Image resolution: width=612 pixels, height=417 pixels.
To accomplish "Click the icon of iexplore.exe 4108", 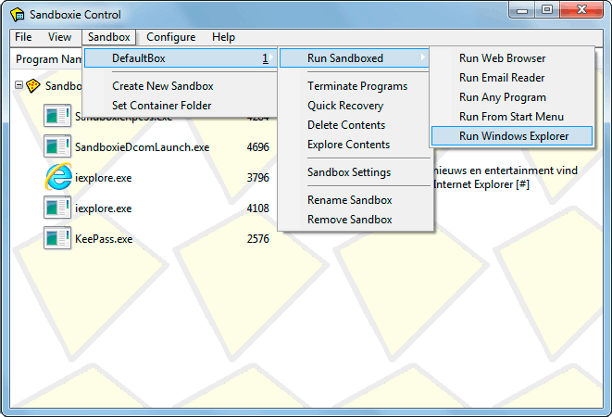I will [x=57, y=207].
